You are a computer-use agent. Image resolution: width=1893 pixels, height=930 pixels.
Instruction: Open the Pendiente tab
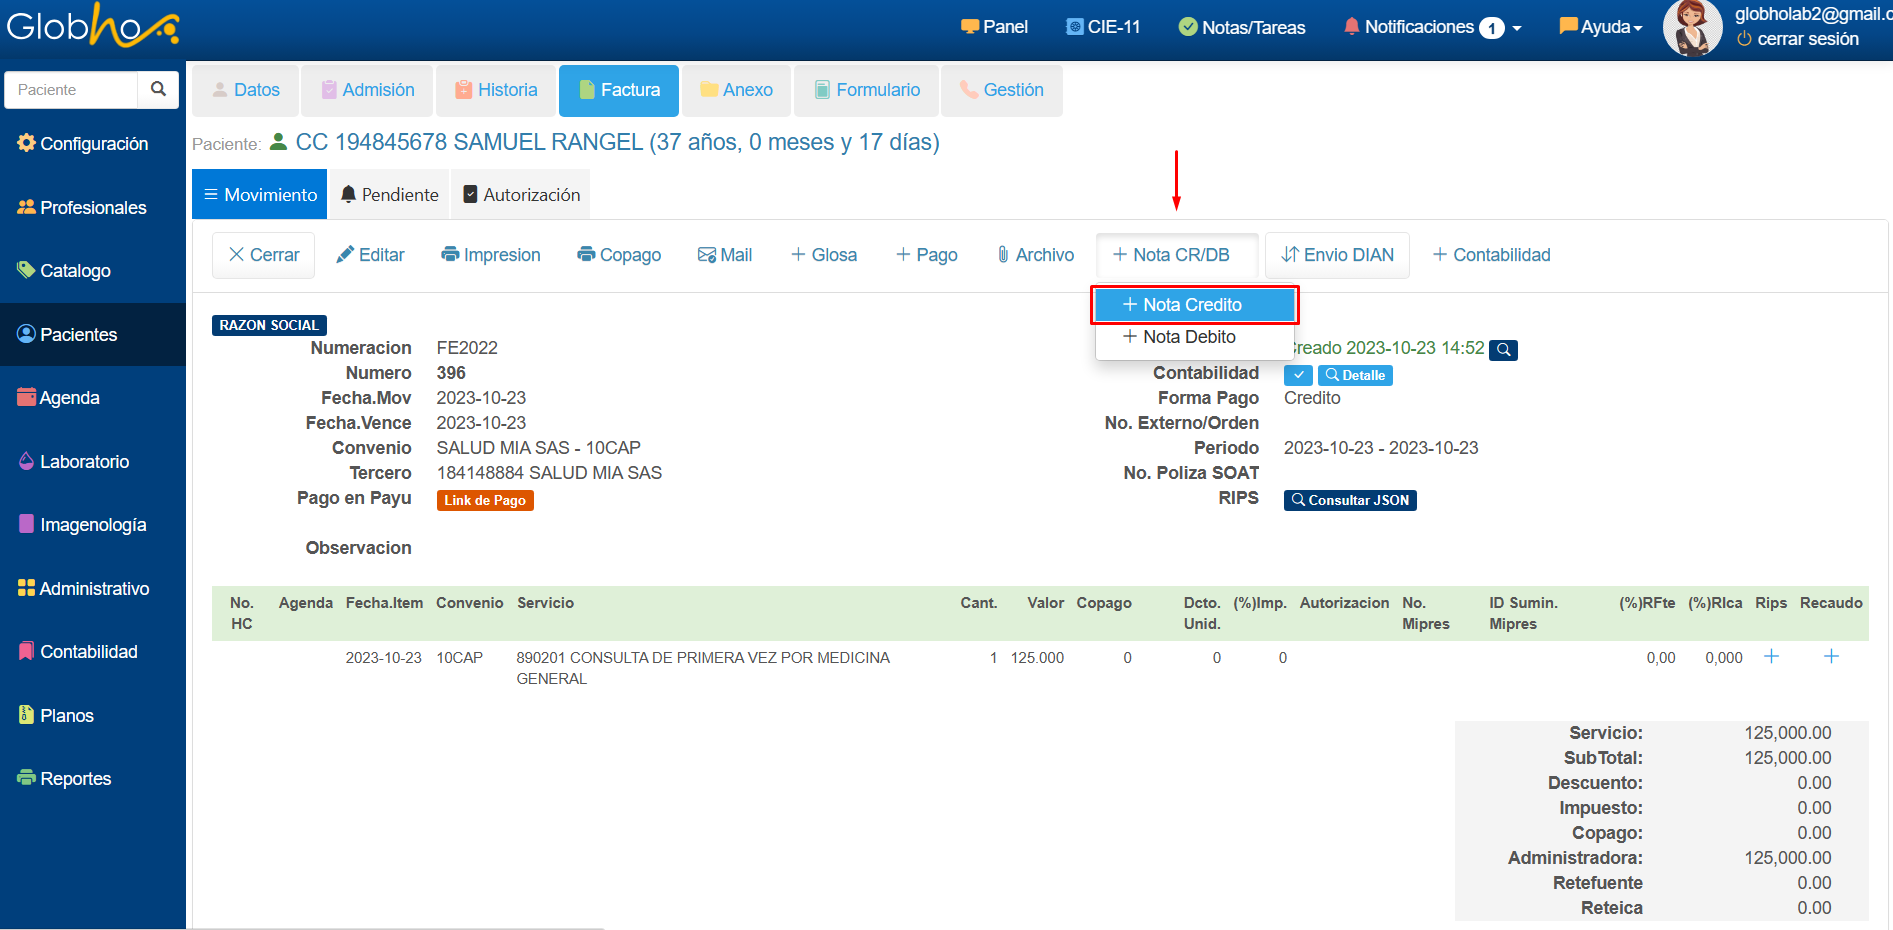(389, 195)
